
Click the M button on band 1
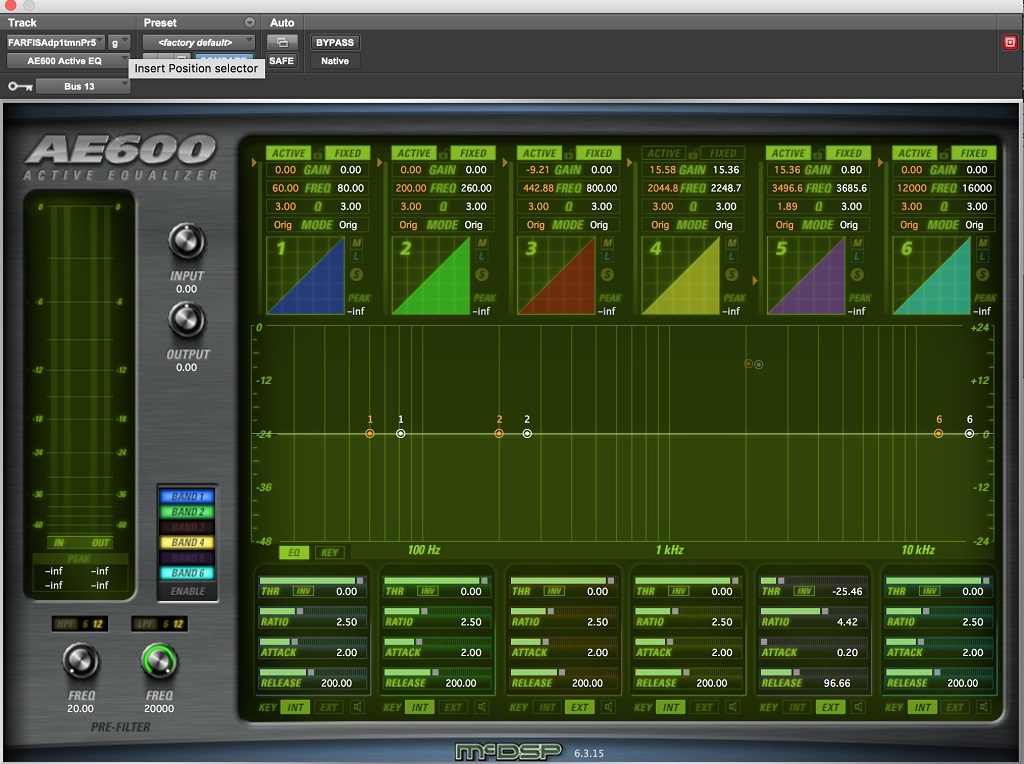coord(357,243)
